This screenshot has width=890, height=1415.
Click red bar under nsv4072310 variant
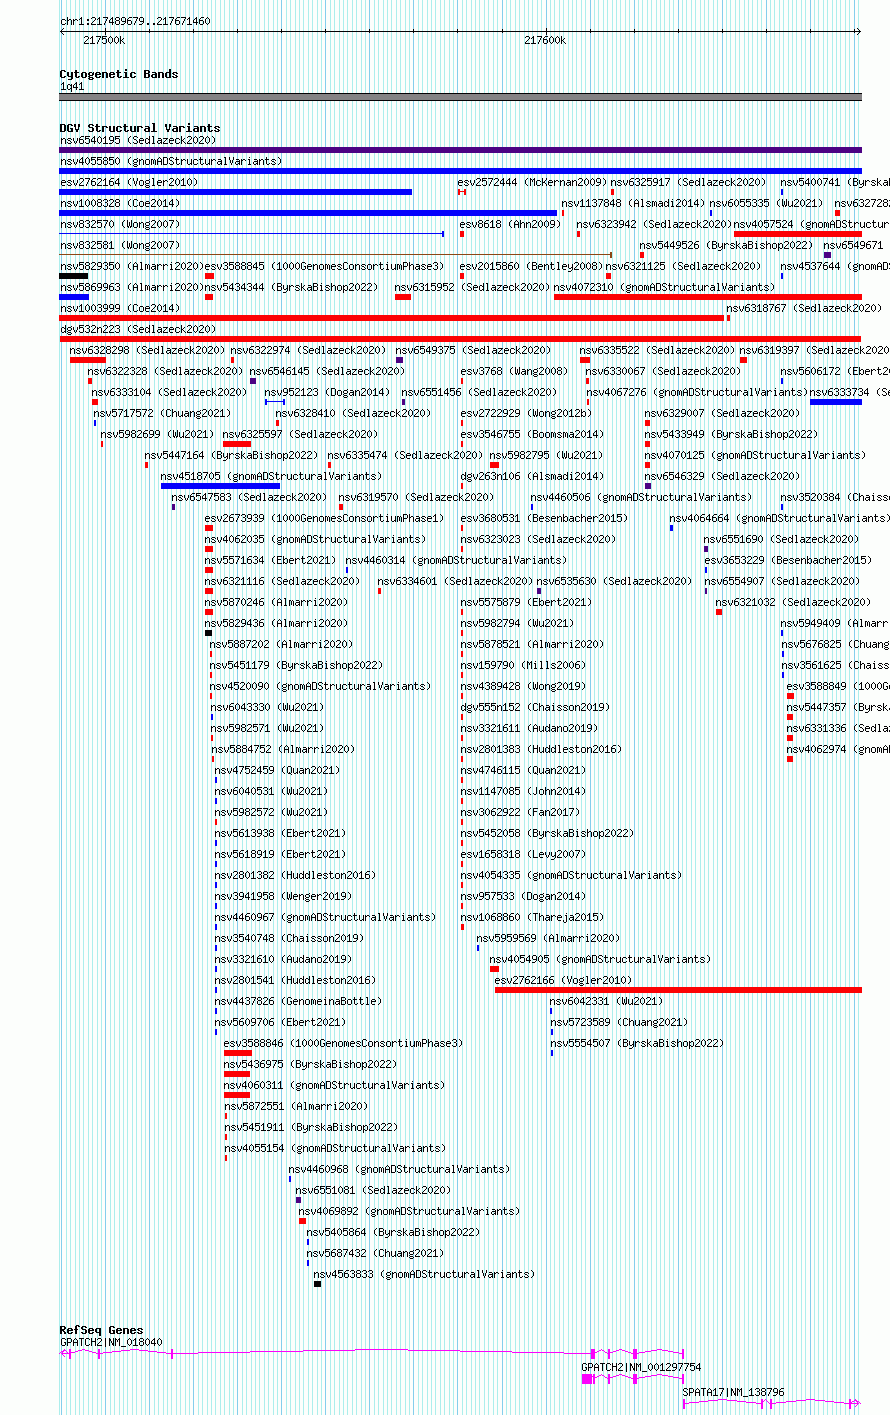tap(708, 297)
